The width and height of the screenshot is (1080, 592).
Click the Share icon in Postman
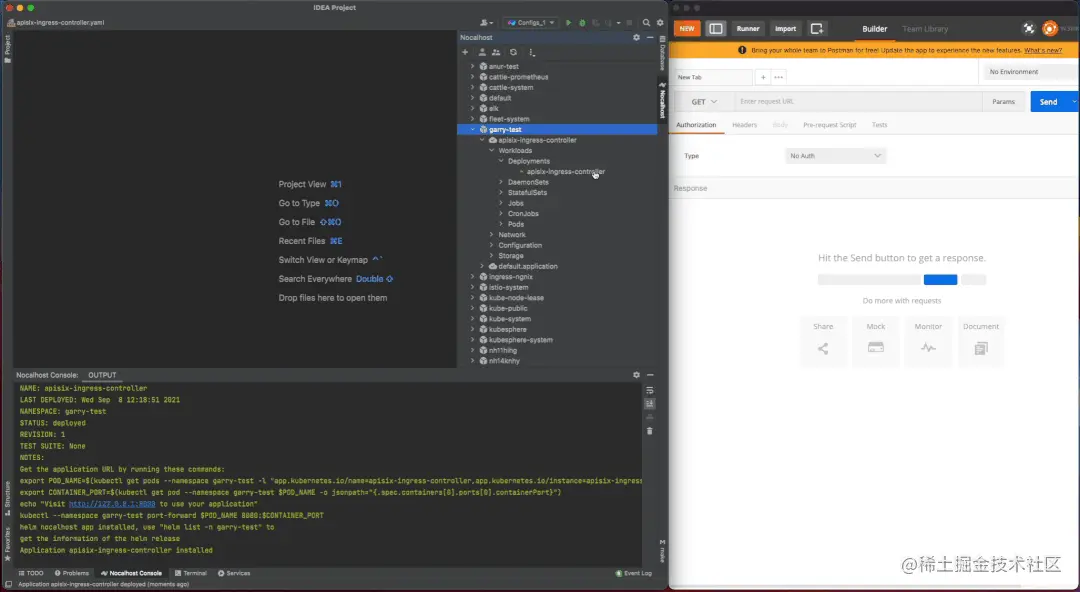[823, 349]
